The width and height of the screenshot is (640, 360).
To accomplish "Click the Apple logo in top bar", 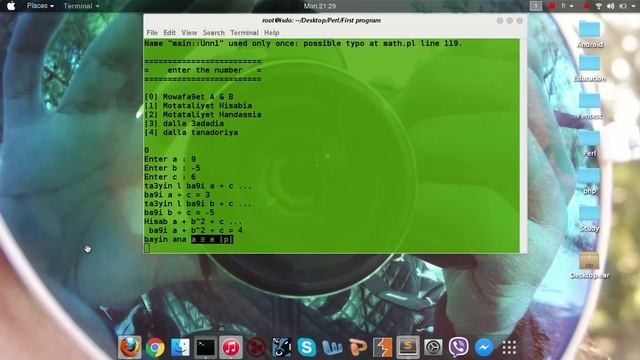I will click(11, 6).
